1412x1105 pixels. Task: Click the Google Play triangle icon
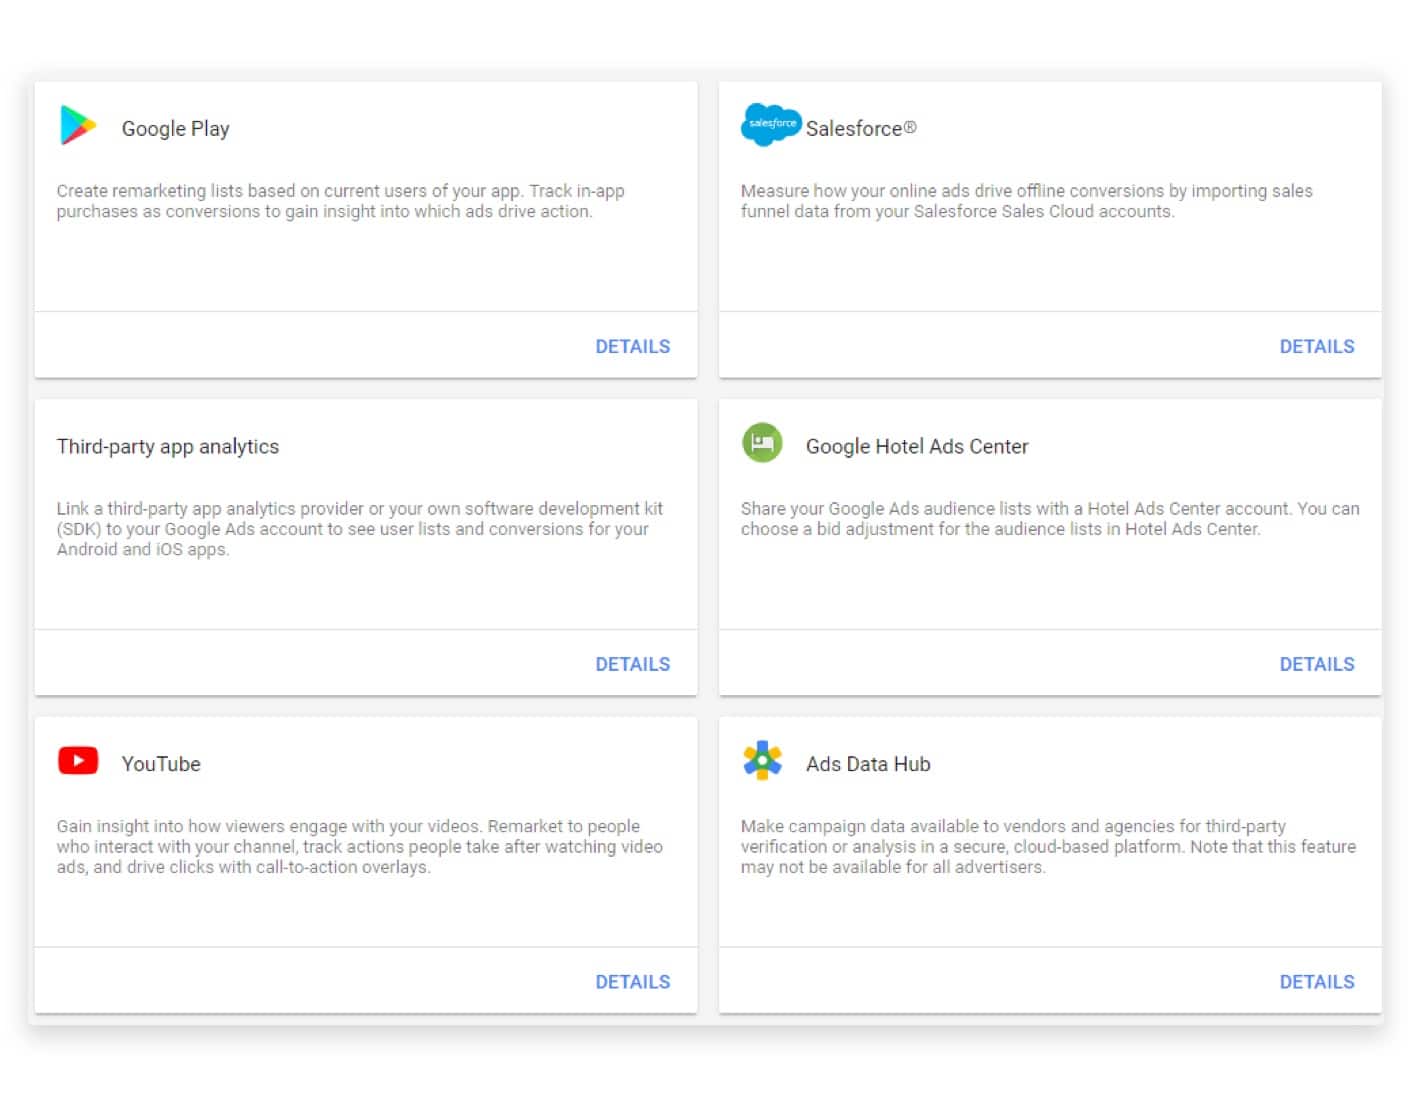click(x=78, y=126)
